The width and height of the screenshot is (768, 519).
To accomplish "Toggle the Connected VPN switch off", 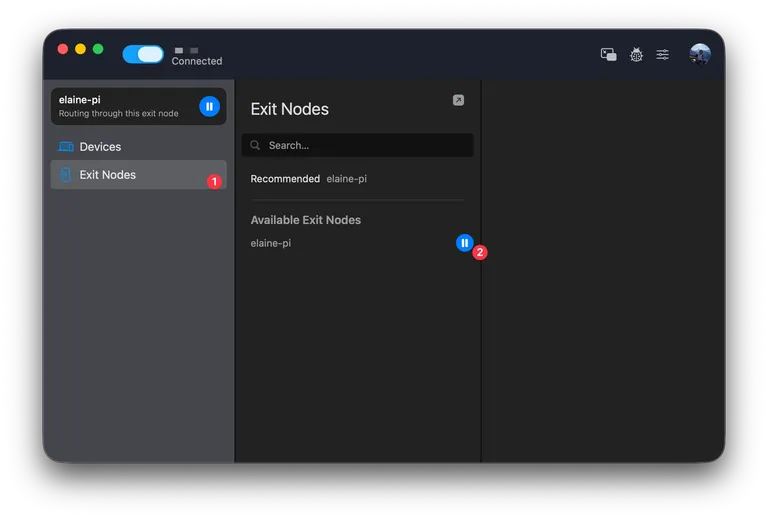I will 143,54.
